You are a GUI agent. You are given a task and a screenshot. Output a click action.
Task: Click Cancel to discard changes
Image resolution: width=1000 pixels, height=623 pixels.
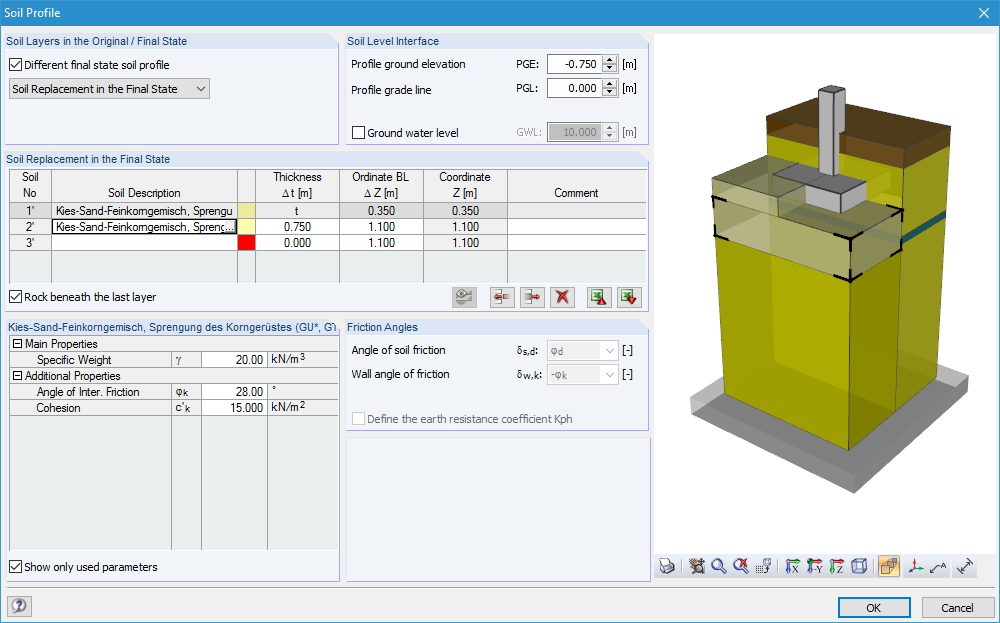point(957,607)
